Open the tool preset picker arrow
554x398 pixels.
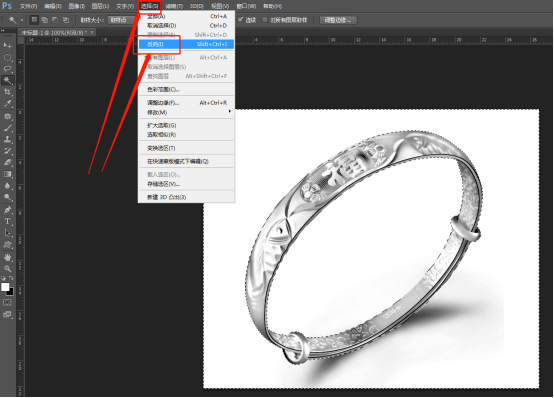pyautogui.click(x=22, y=20)
